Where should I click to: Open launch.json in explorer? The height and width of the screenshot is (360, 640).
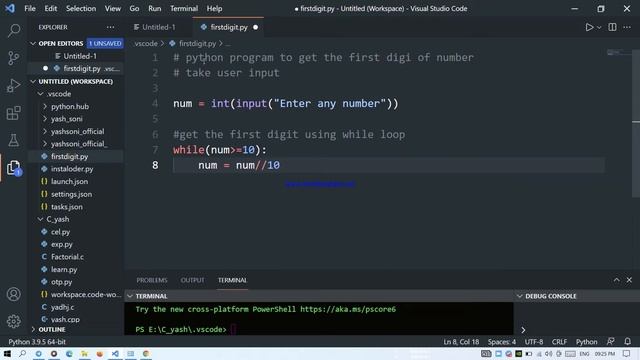point(76,182)
